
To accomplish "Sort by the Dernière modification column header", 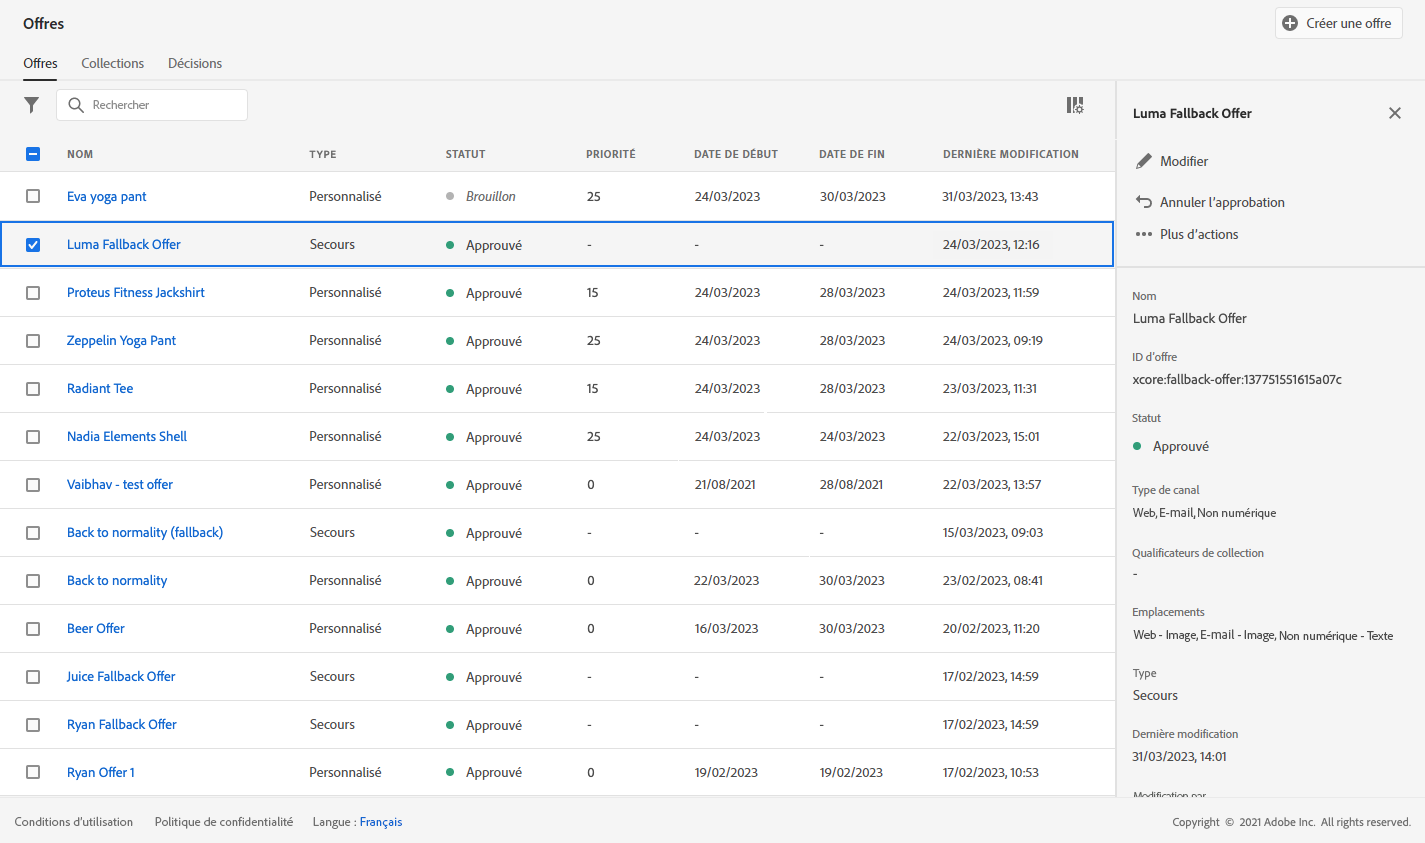I will (1010, 154).
